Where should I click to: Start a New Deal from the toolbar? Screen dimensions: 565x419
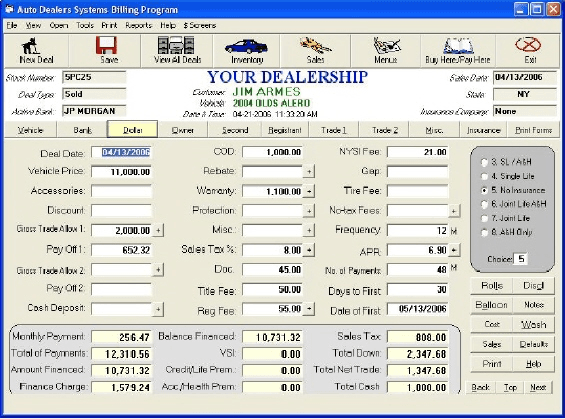[36, 50]
